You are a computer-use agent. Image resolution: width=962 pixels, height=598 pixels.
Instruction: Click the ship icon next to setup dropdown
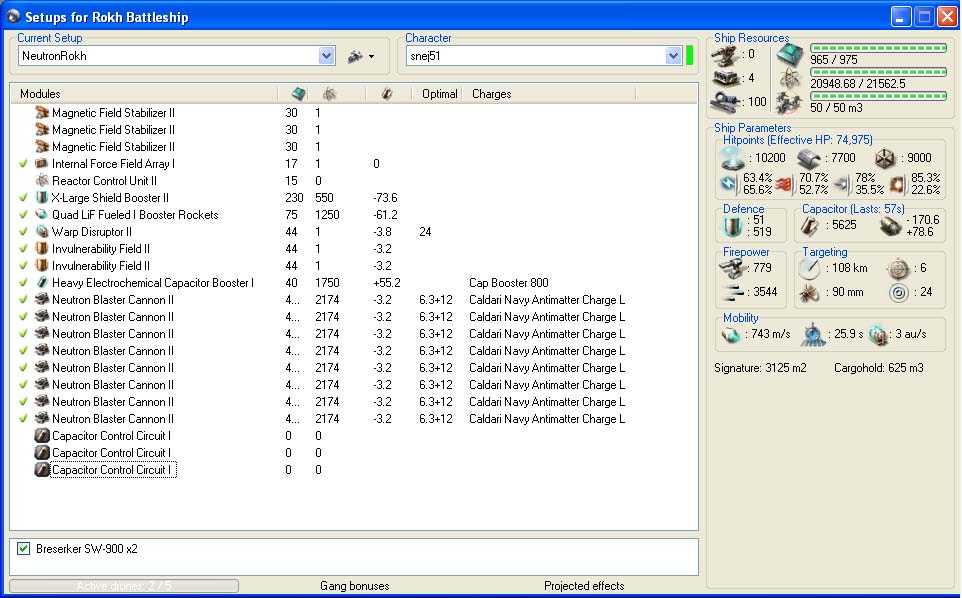(x=355, y=56)
